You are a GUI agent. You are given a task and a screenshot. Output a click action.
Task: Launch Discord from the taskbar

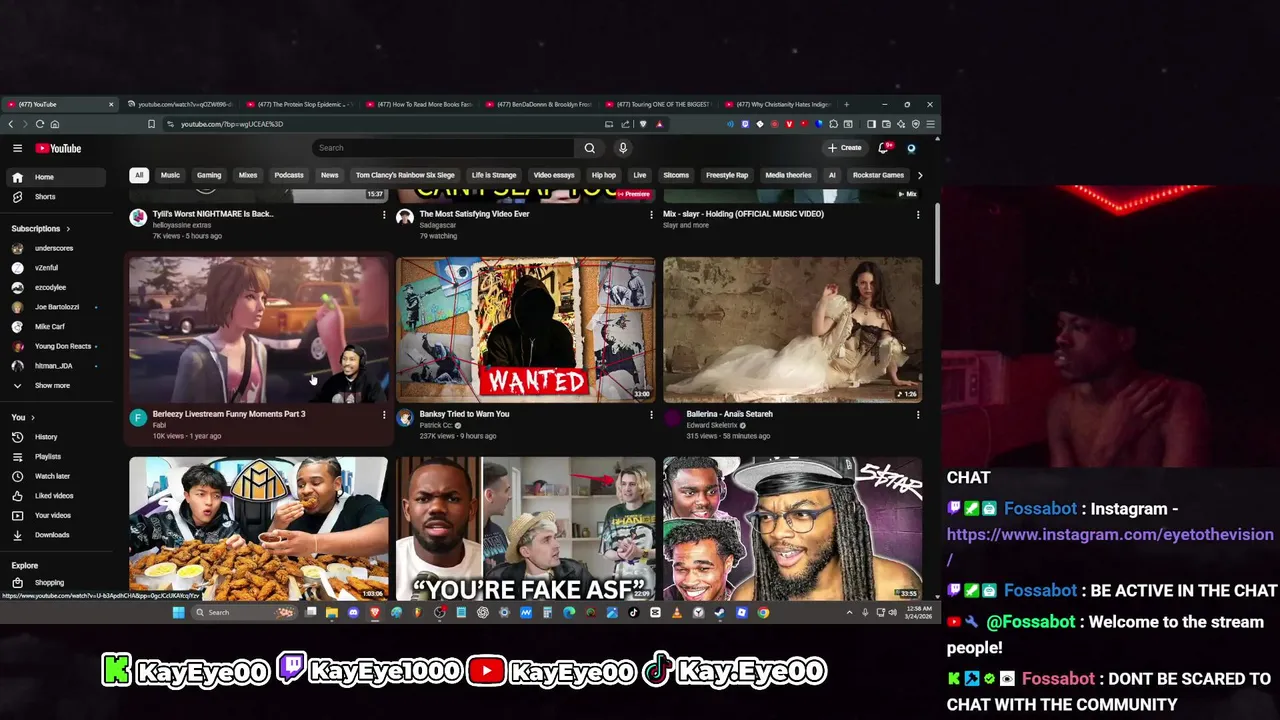pos(353,612)
